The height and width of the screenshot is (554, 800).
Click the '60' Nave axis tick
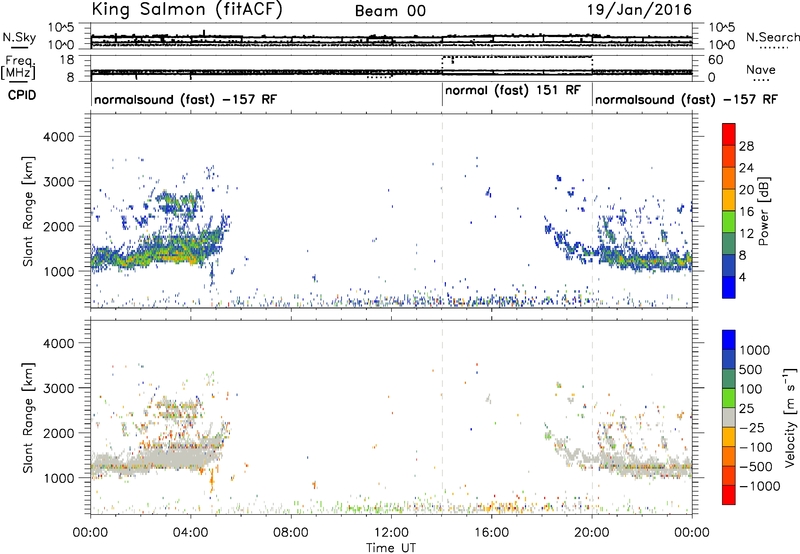tap(716, 60)
